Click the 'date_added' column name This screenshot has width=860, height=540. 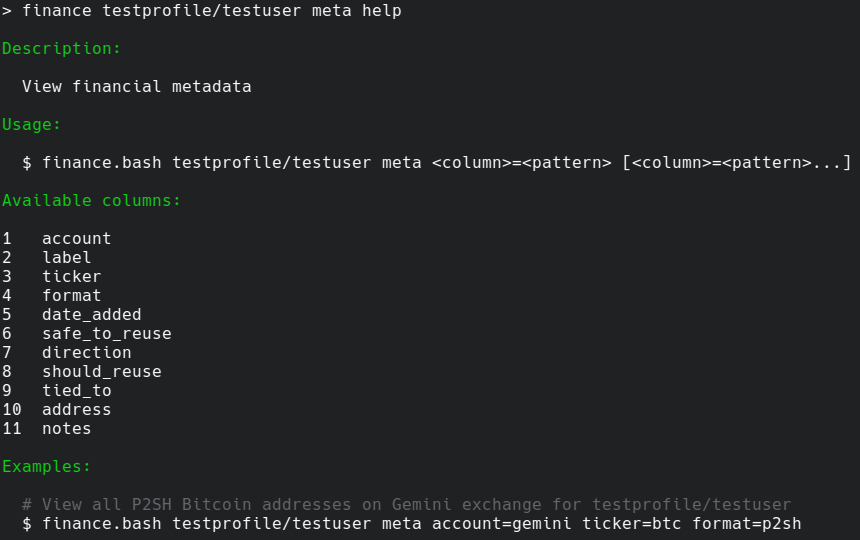91,315
